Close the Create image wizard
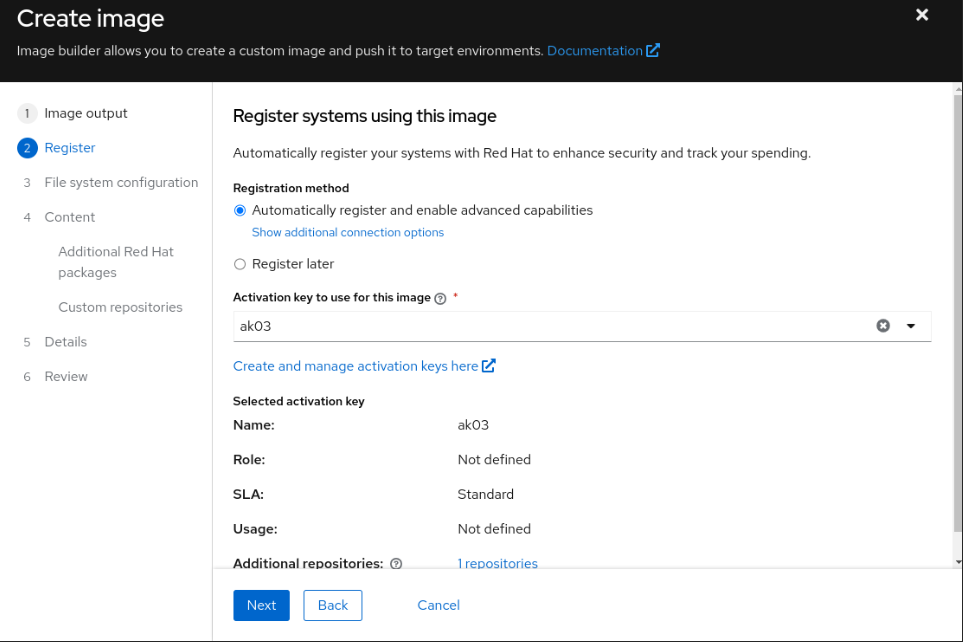Image resolution: width=963 pixels, height=642 pixels. (x=922, y=15)
